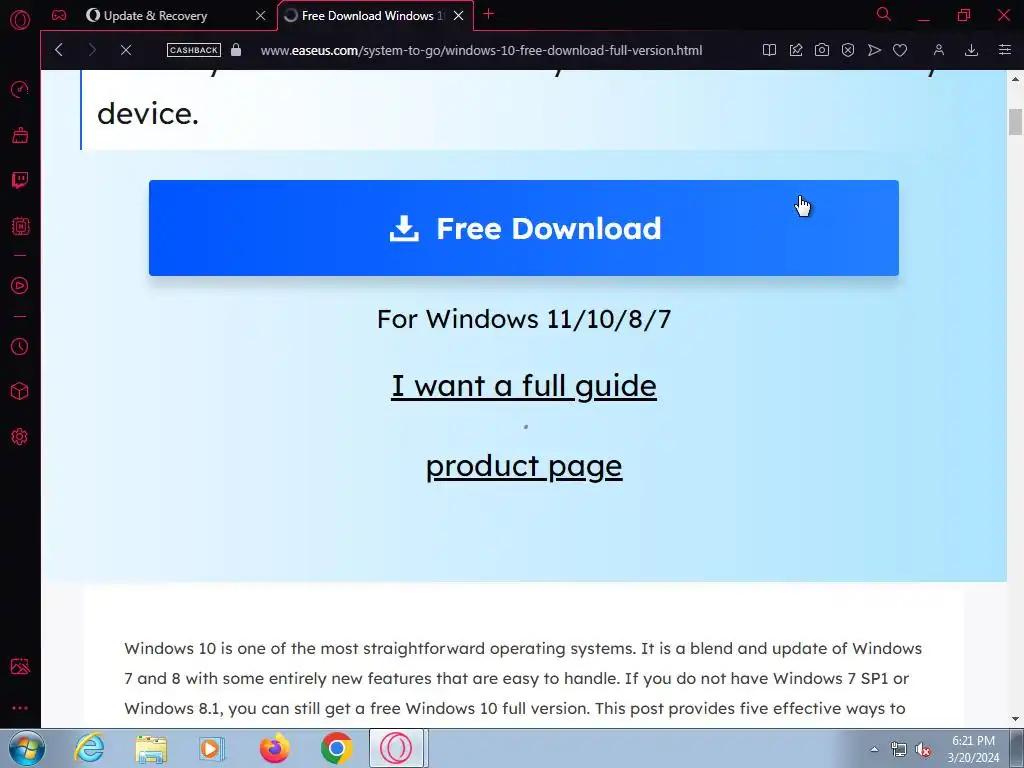Open browser downloads icon

pos(971,50)
